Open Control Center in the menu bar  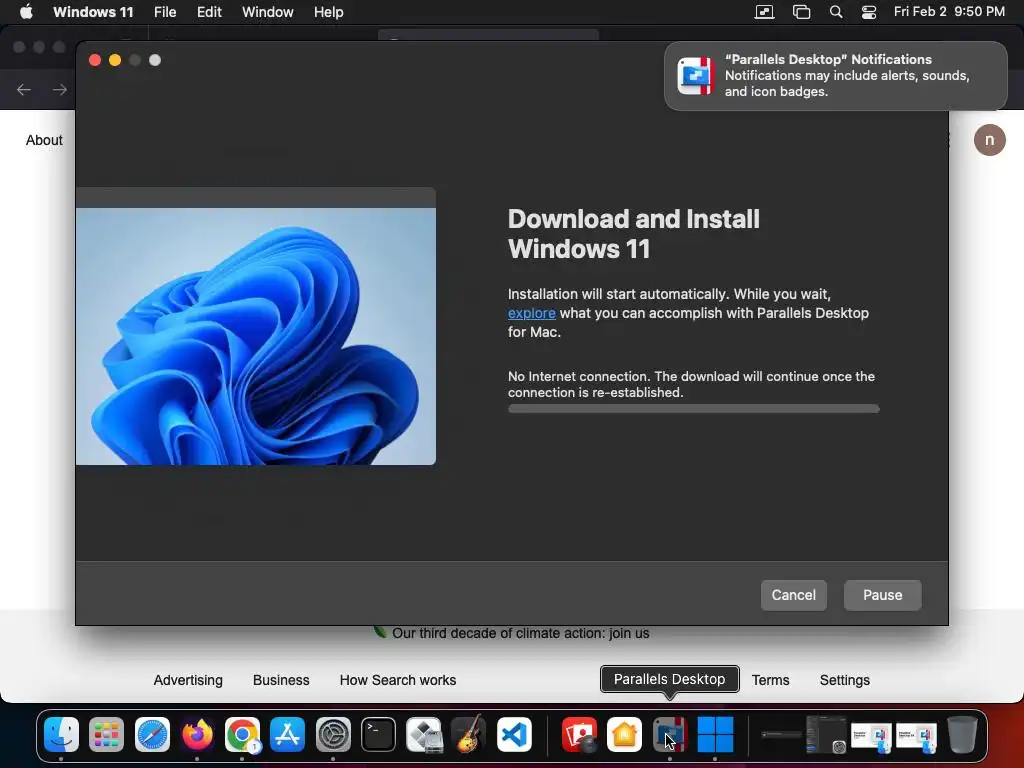[x=869, y=12]
